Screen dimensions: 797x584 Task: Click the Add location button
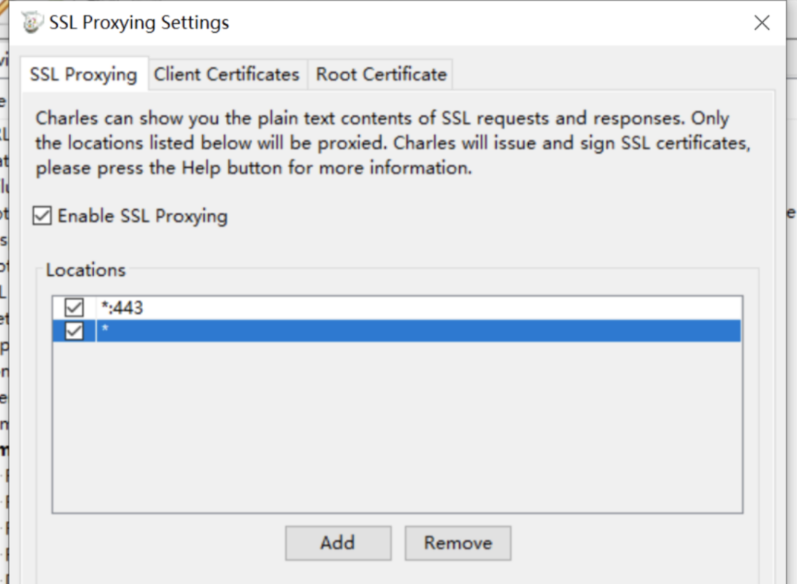pyautogui.click(x=338, y=543)
